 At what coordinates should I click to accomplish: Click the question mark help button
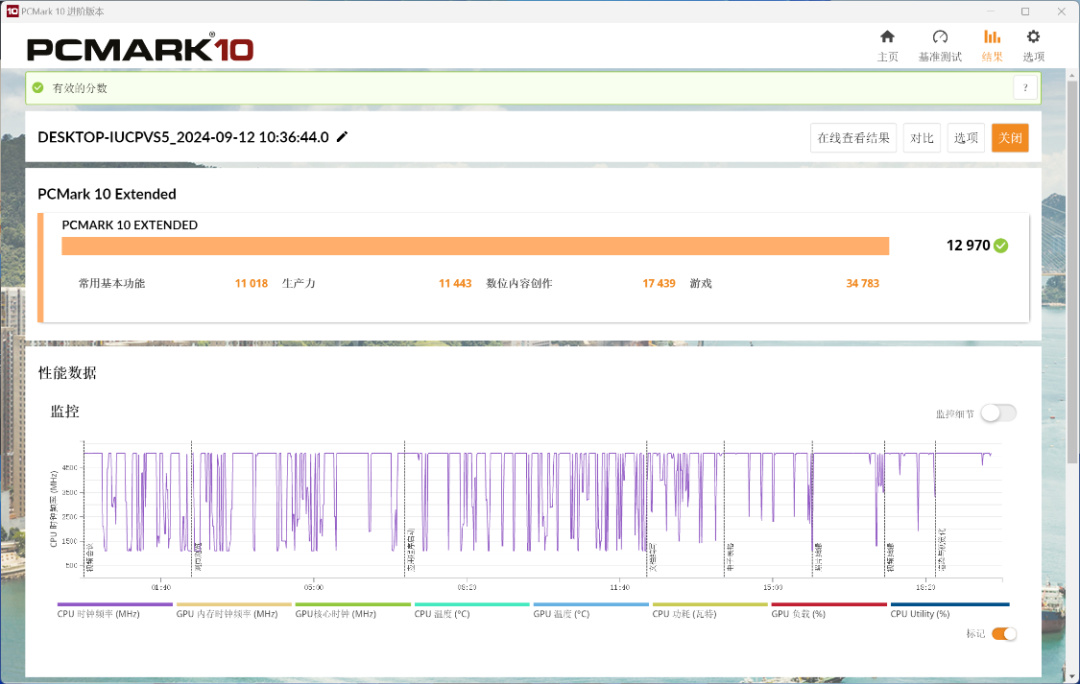[1025, 87]
